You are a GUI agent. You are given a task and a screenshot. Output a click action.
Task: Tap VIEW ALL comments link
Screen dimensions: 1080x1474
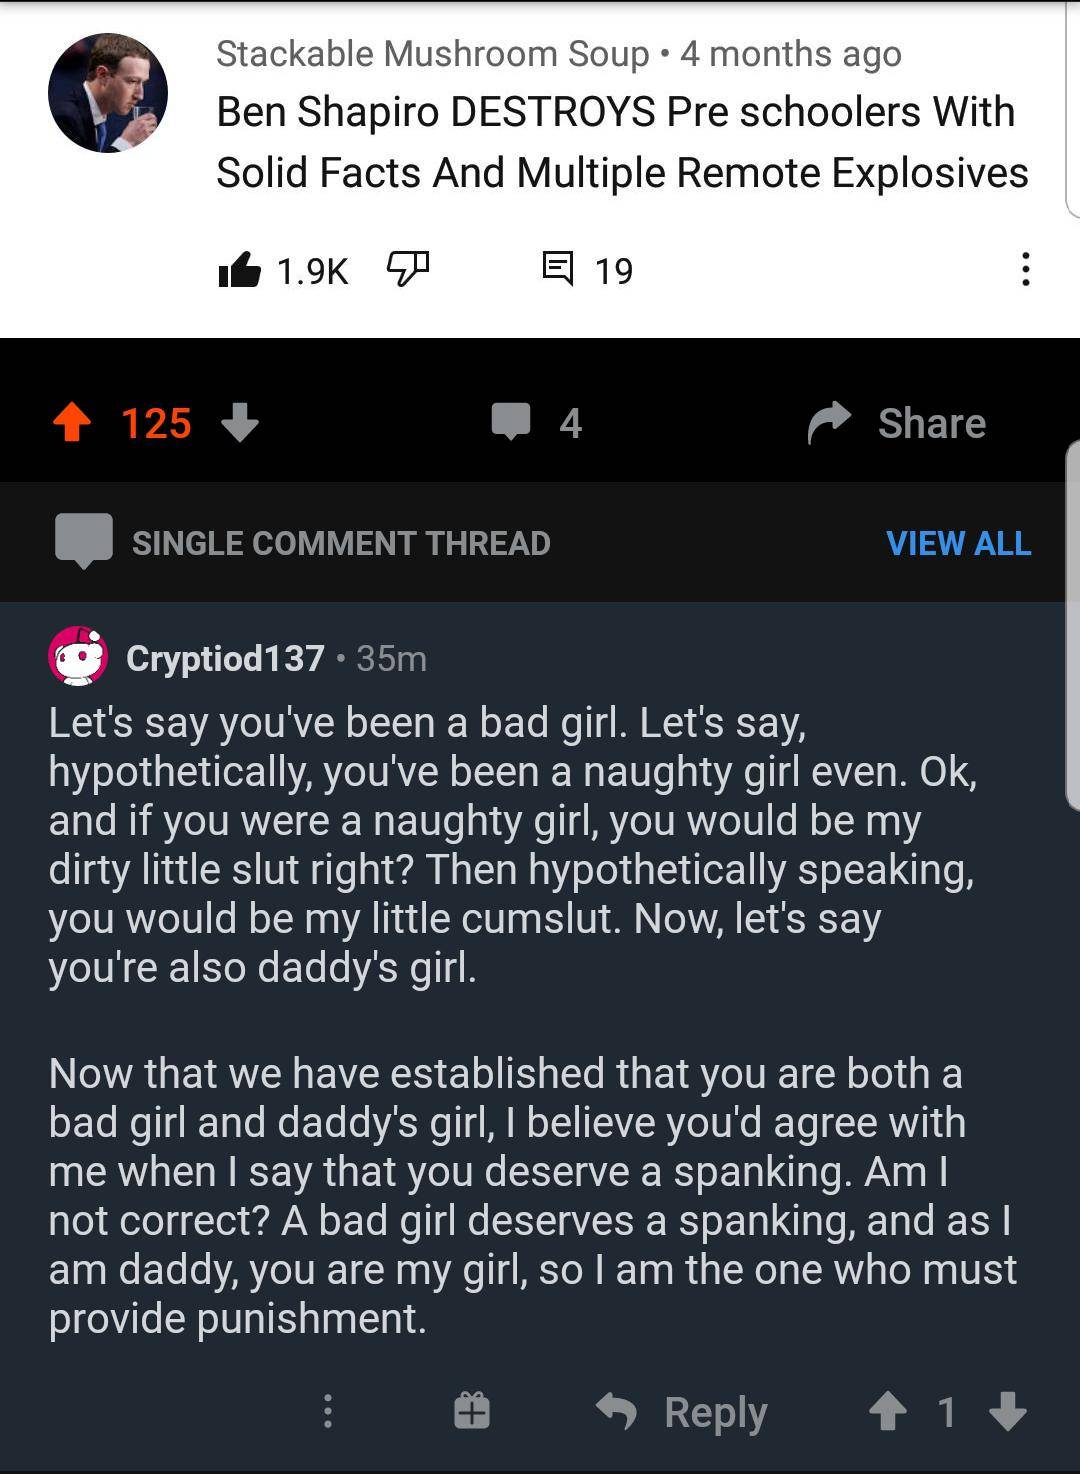[958, 543]
